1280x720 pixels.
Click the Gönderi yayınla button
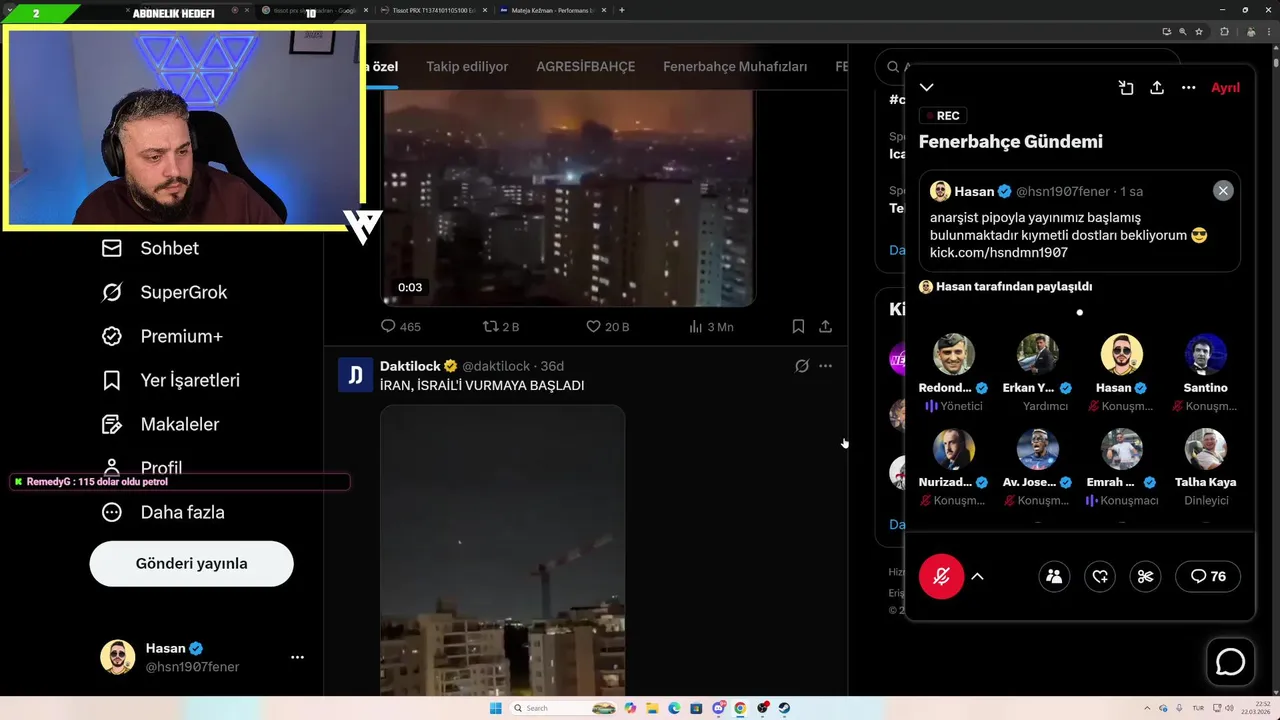191,563
